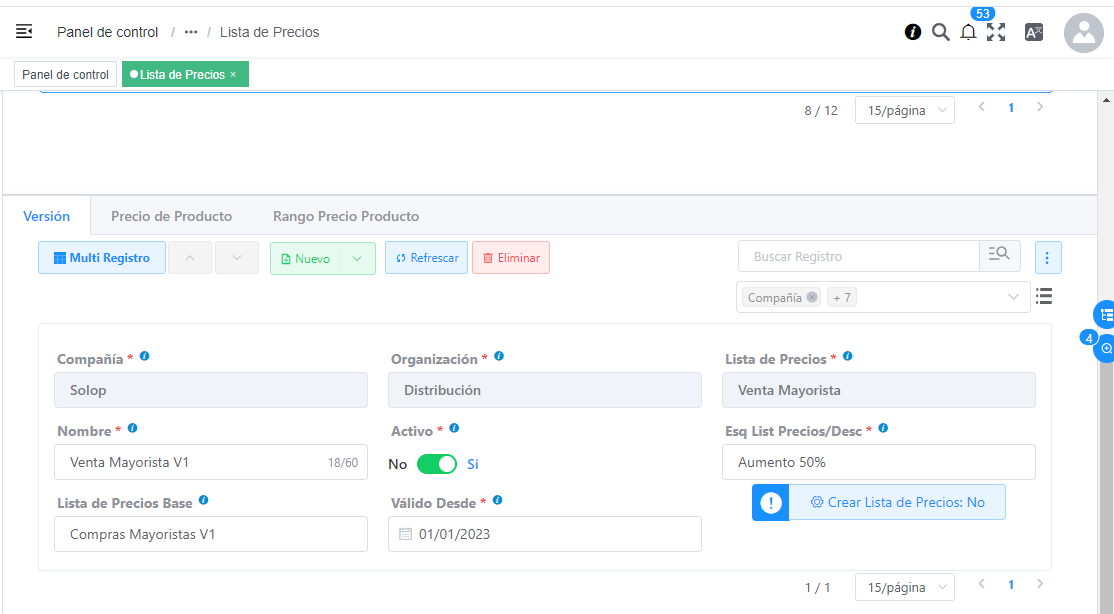Collapse the sidebar menu hamburger icon
This screenshot has height=614, width=1114.
[24, 32]
